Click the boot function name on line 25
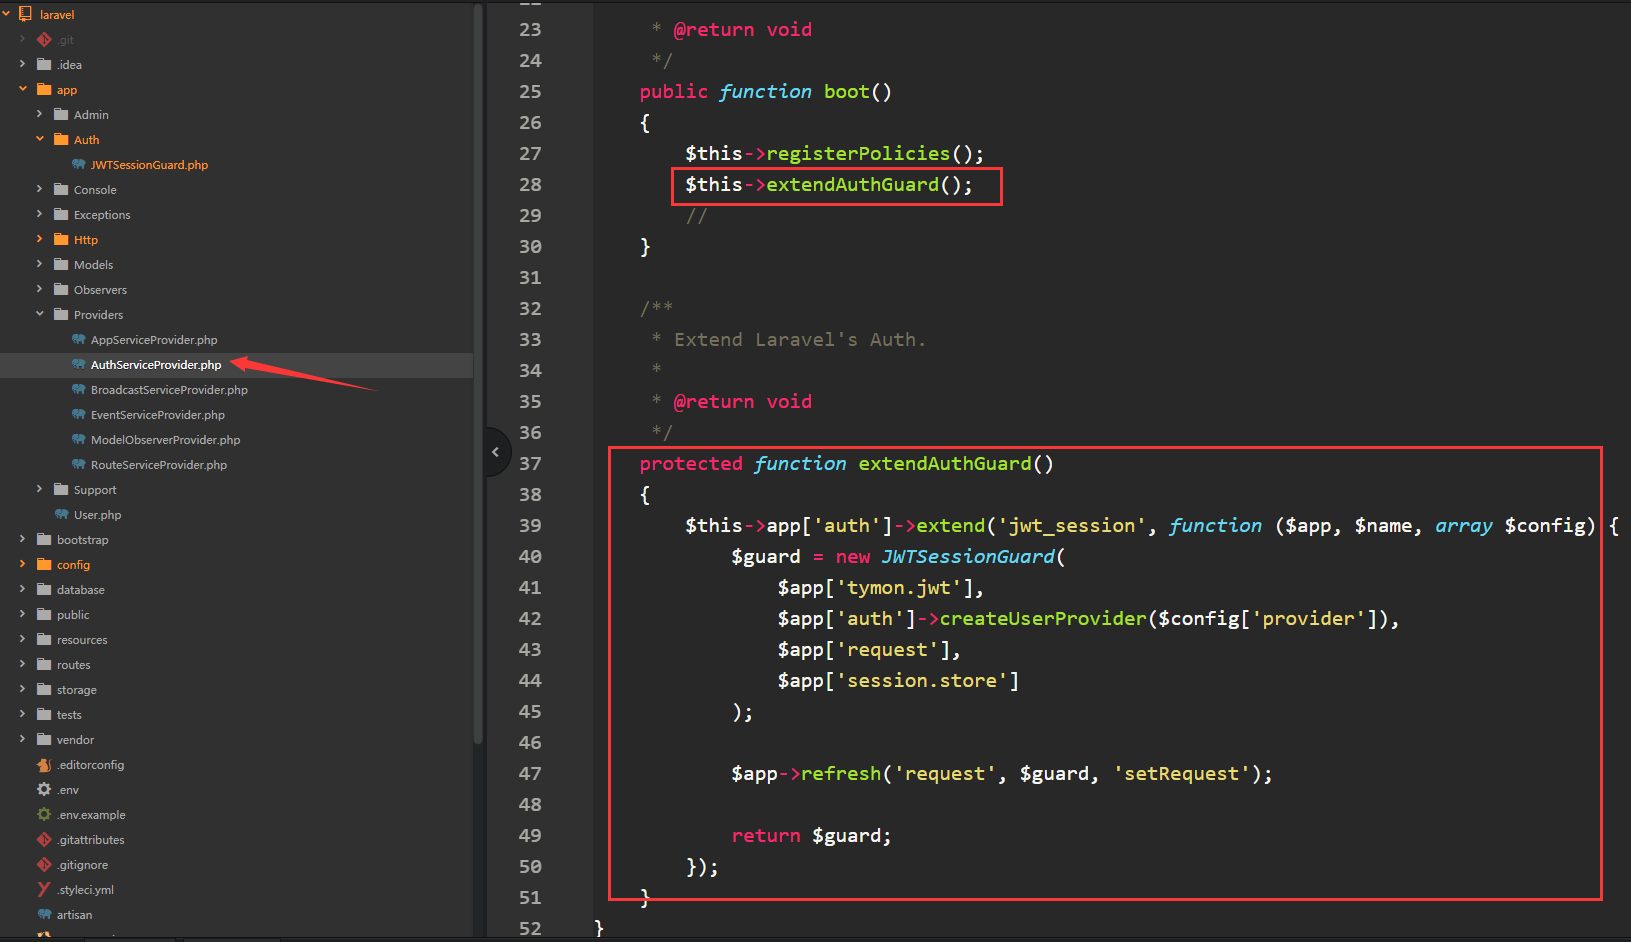 847,91
